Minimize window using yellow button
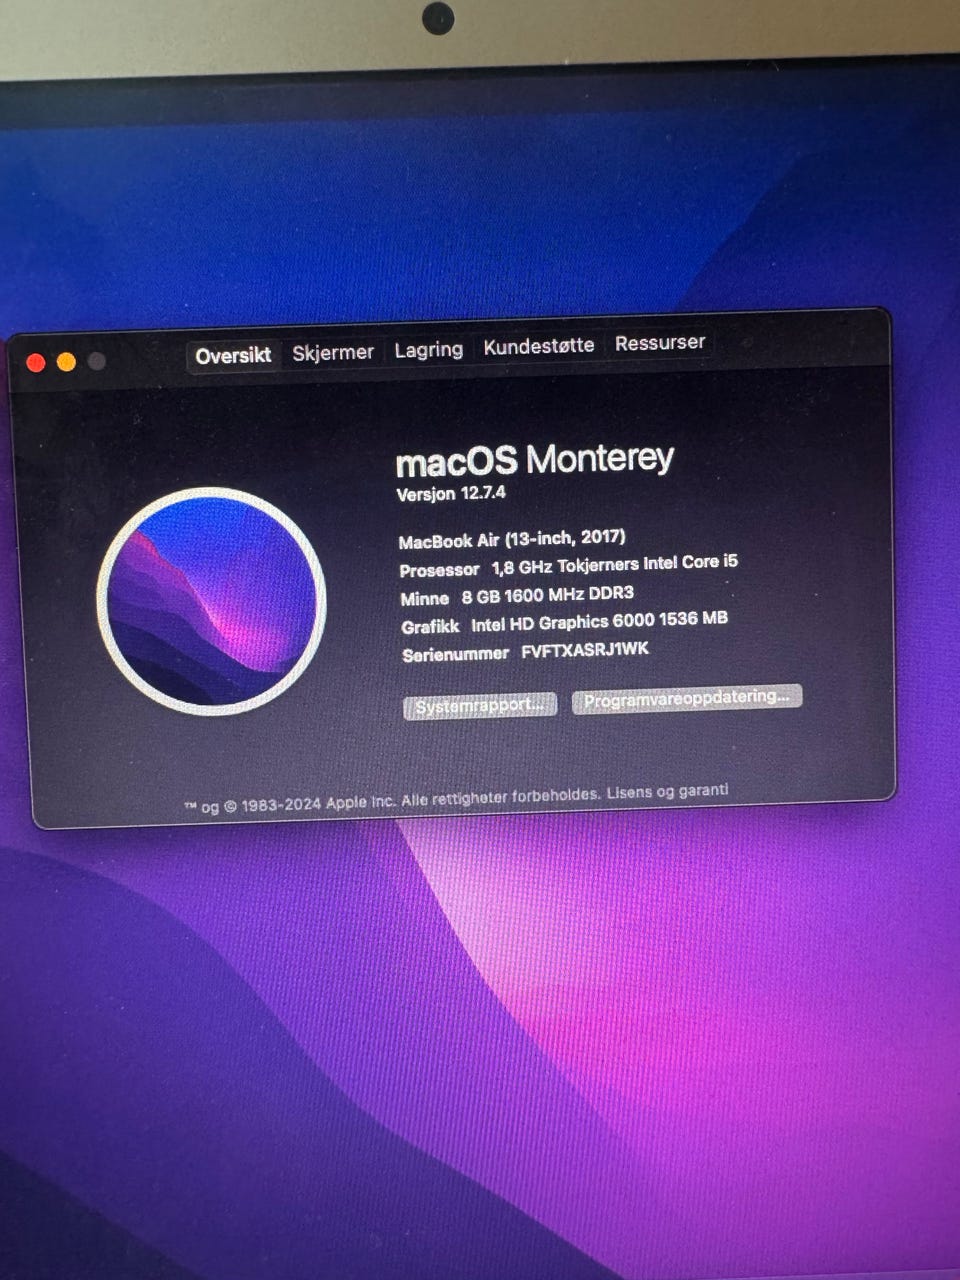Image resolution: width=960 pixels, height=1280 pixels. [x=66, y=362]
